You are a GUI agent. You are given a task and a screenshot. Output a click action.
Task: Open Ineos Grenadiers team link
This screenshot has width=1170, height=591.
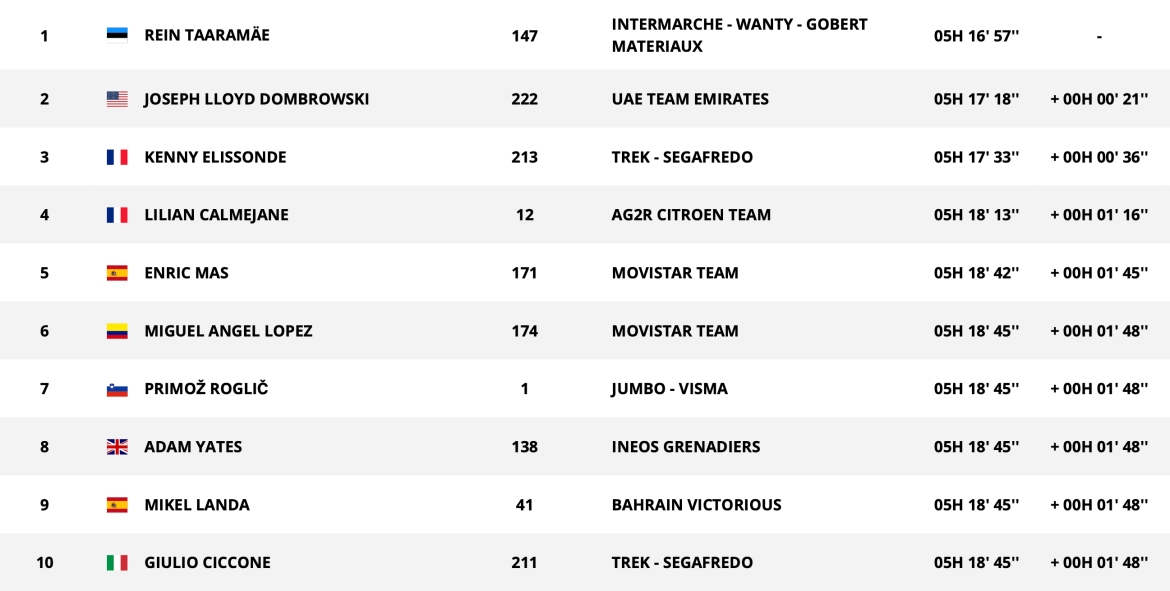pyautogui.click(x=686, y=447)
